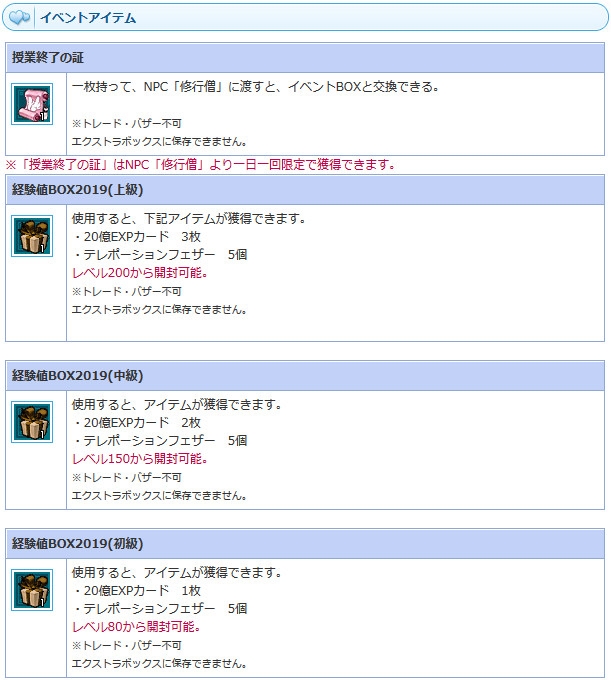The width and height of the screenshot is (611, 680).
Task: Click the blue hearts icon beside イベントアイテム
Action: 20,17
